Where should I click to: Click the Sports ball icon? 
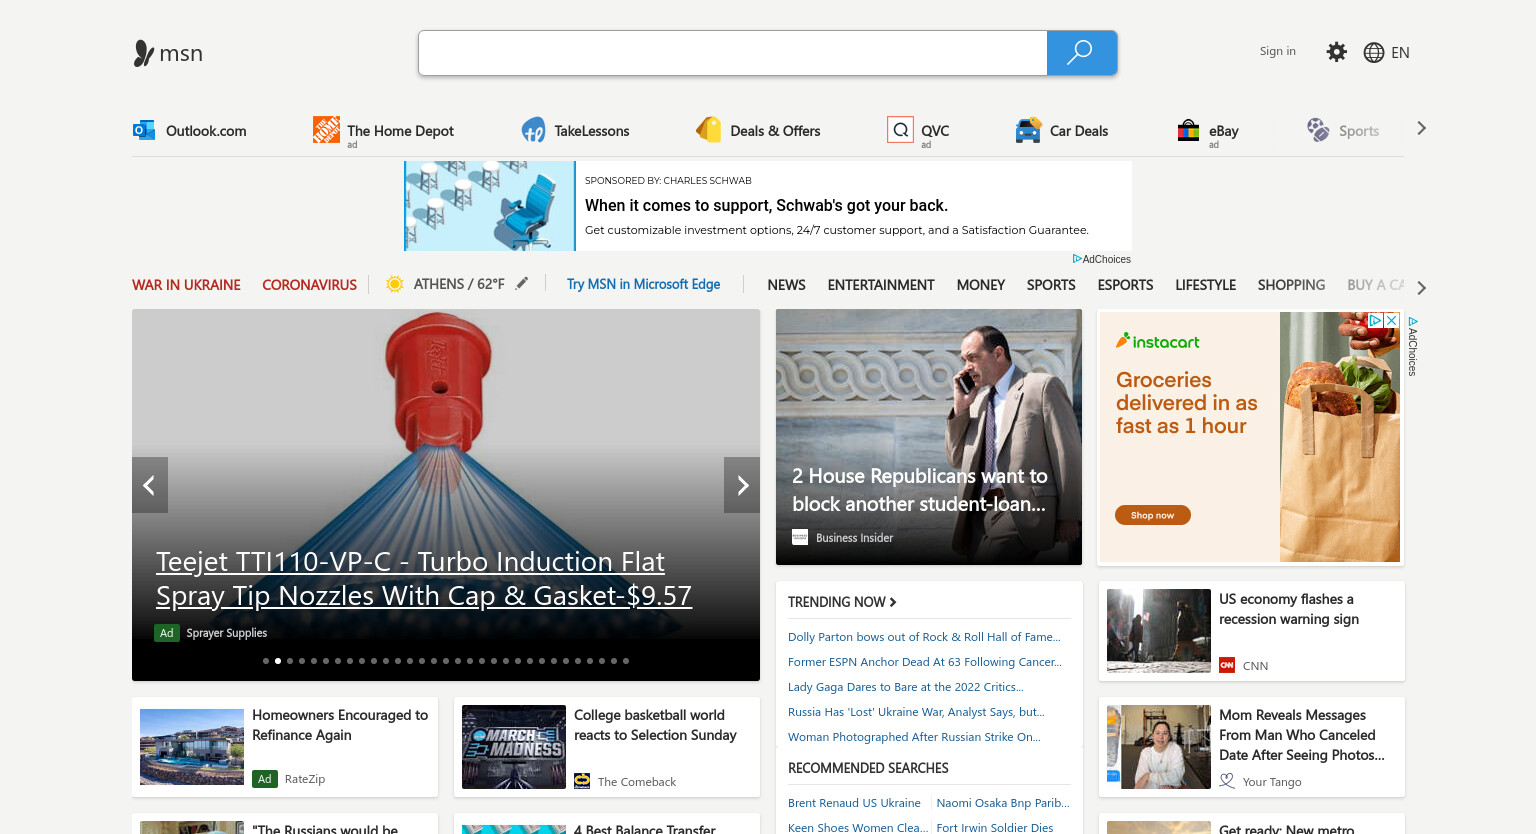click(x=1318, y=130)
